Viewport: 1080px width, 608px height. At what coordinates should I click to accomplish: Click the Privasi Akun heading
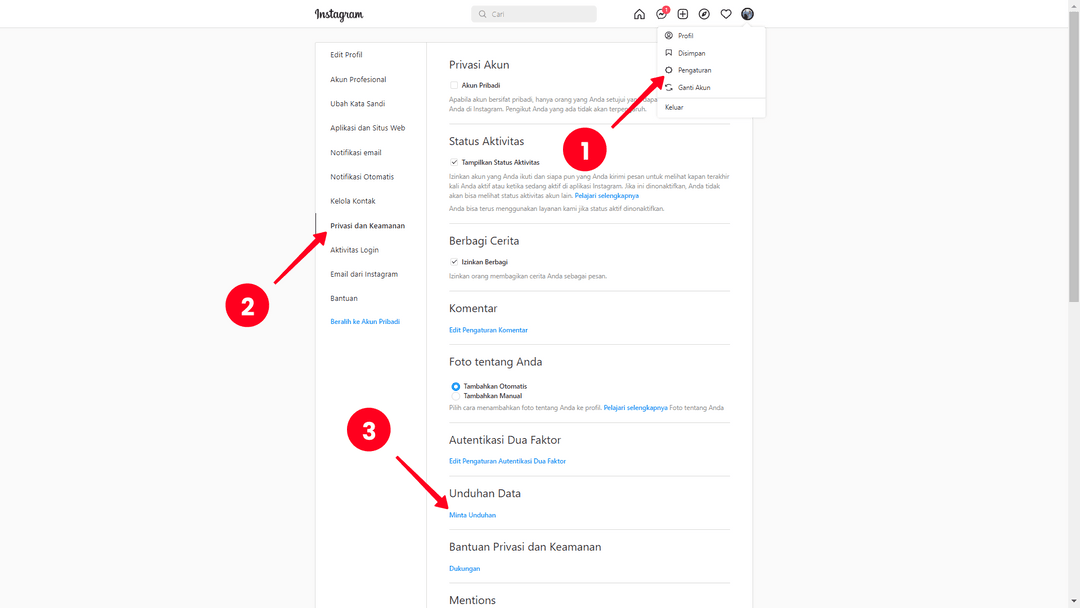[x=479, y=65]
